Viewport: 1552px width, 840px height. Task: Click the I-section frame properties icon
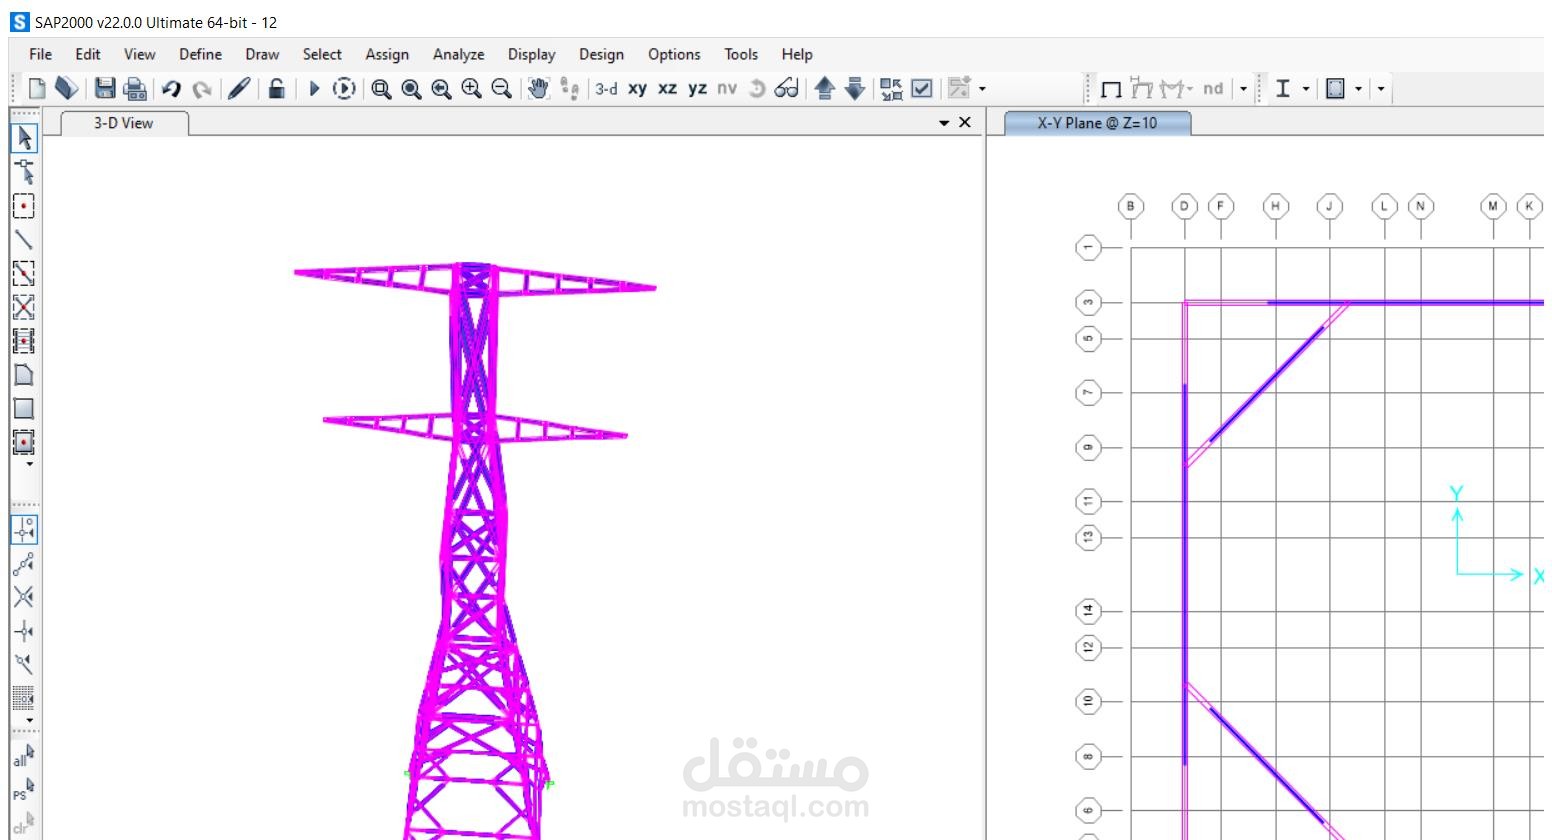pos(1283,88)
